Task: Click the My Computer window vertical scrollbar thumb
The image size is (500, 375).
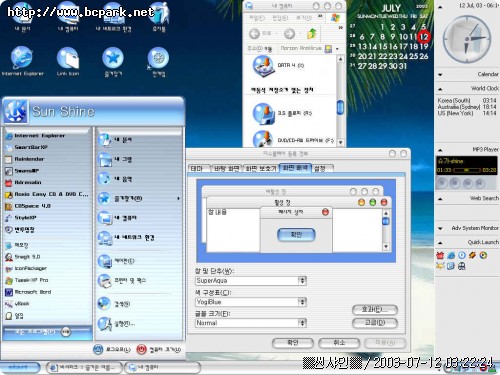Action: click(340, 107)
